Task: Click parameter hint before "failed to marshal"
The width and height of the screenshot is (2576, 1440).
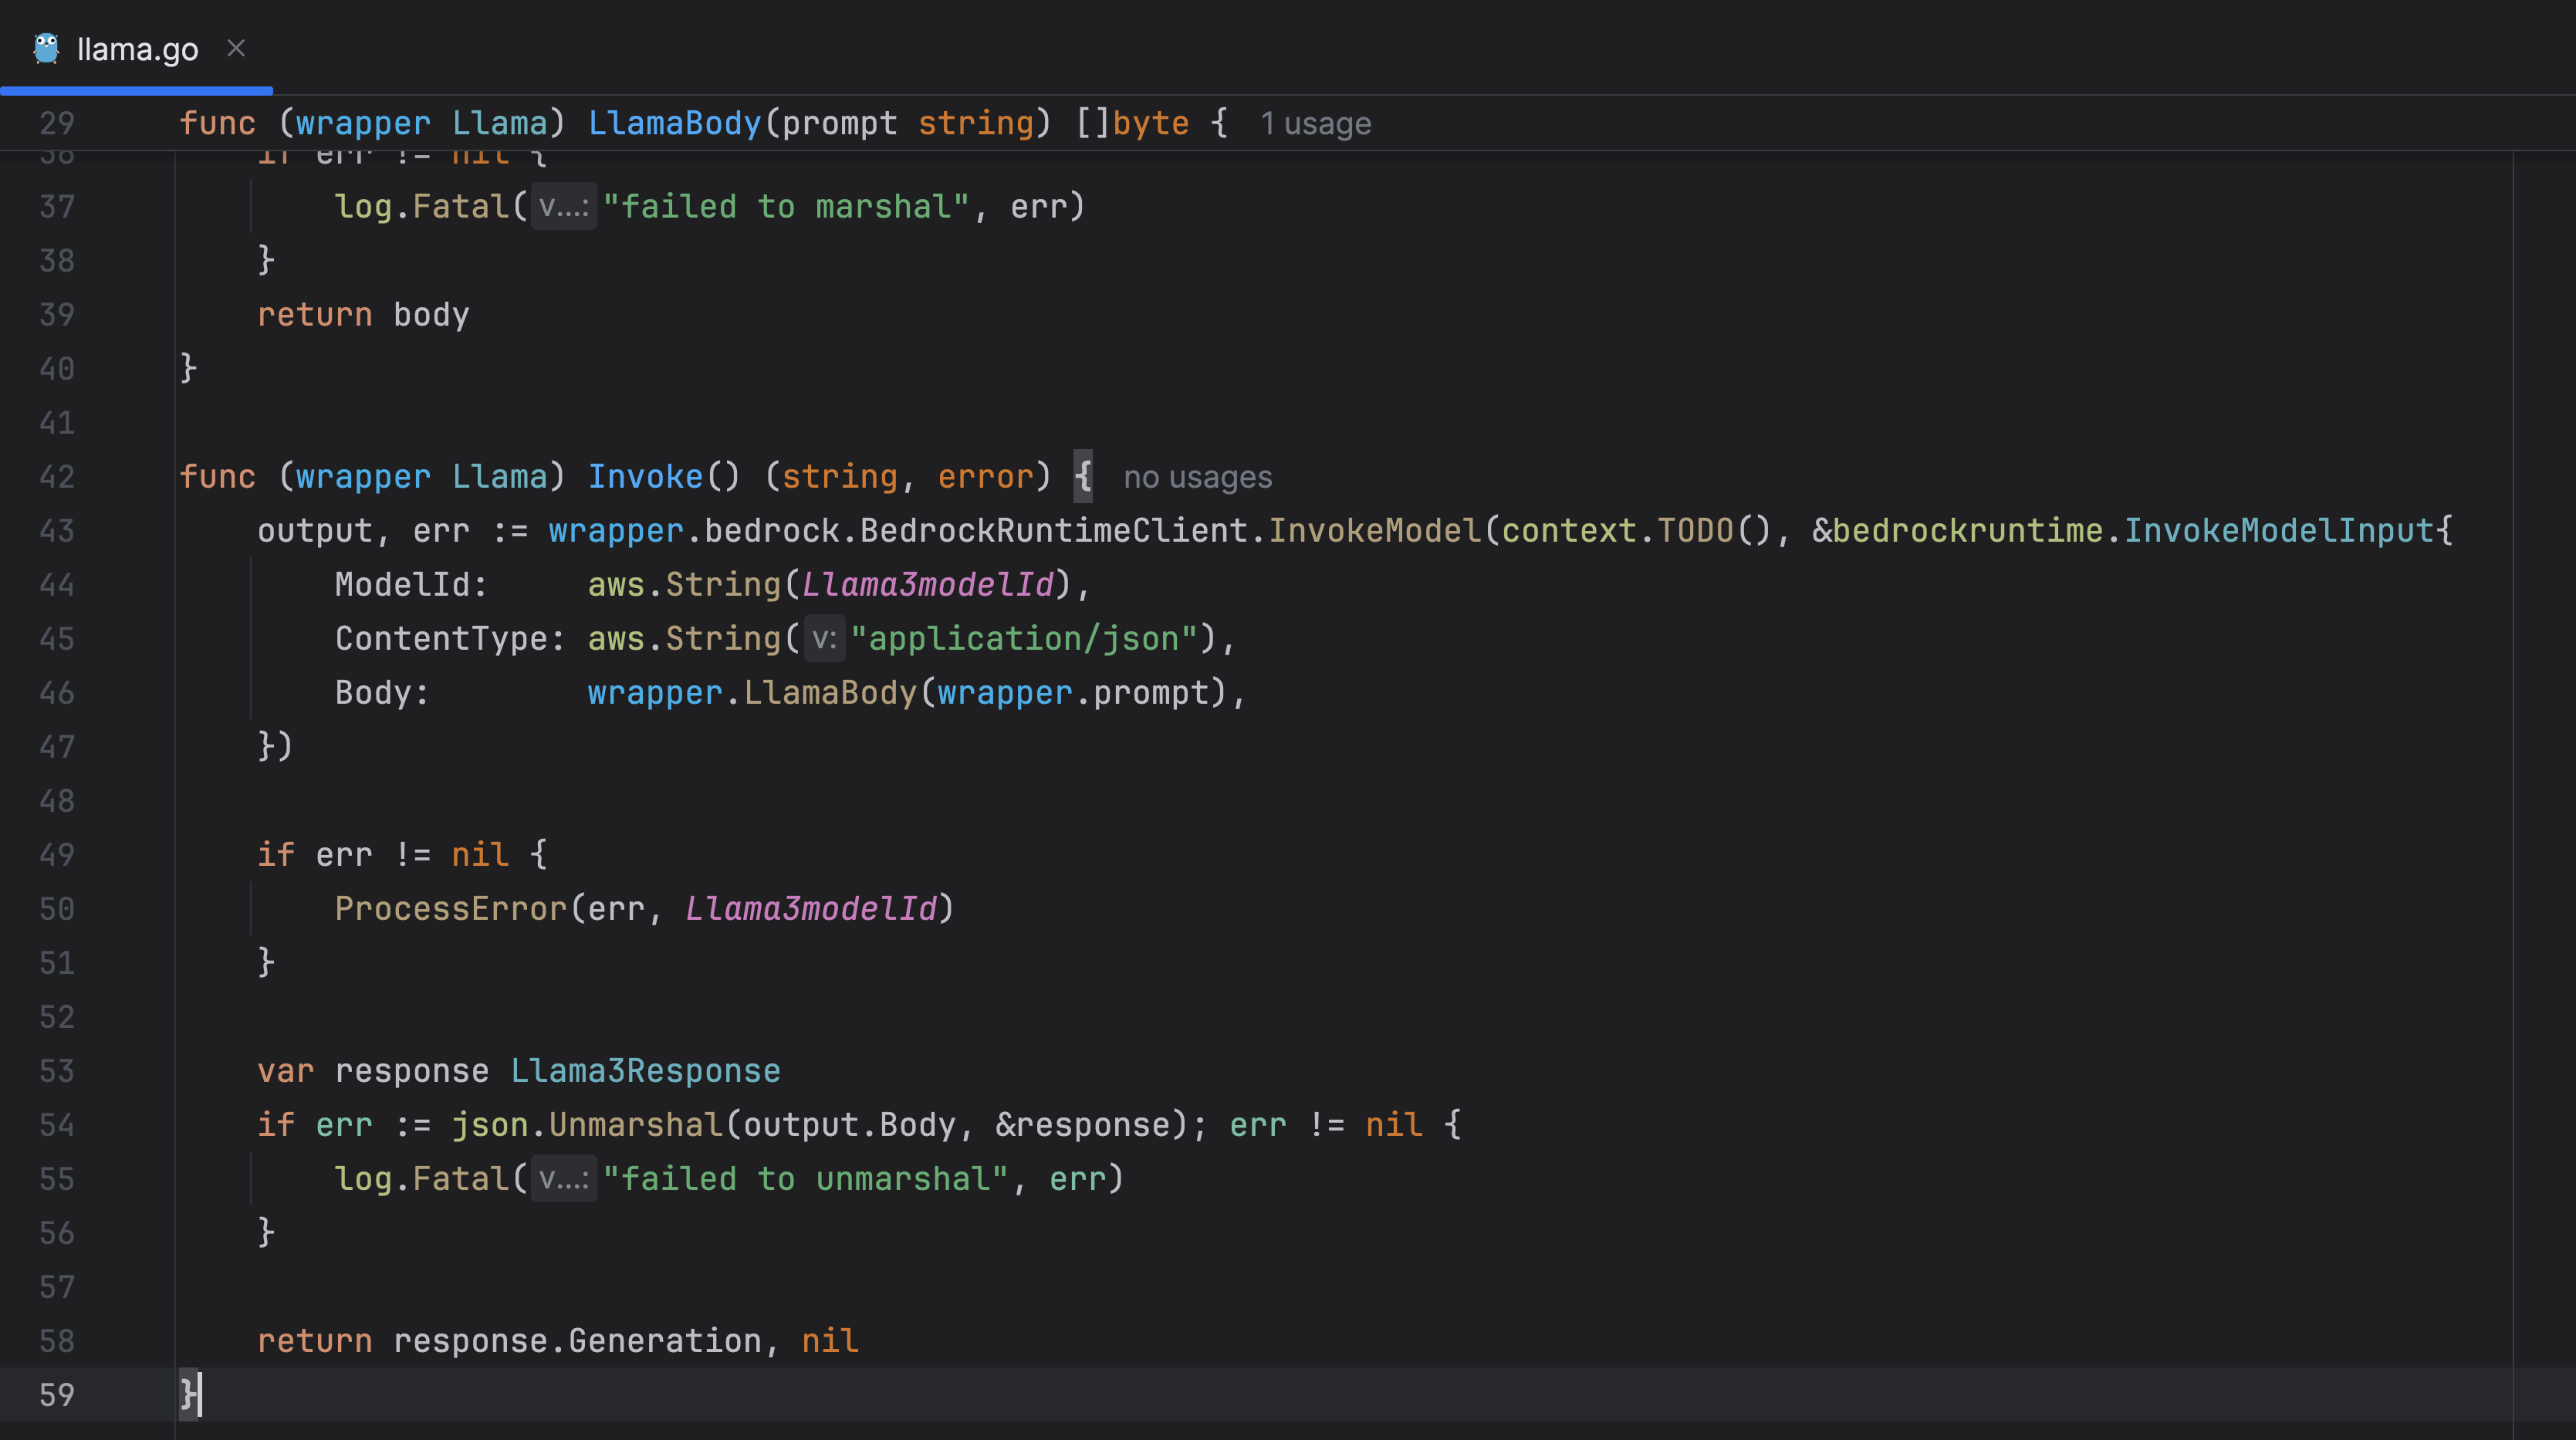Action: [x=563, y=207]
